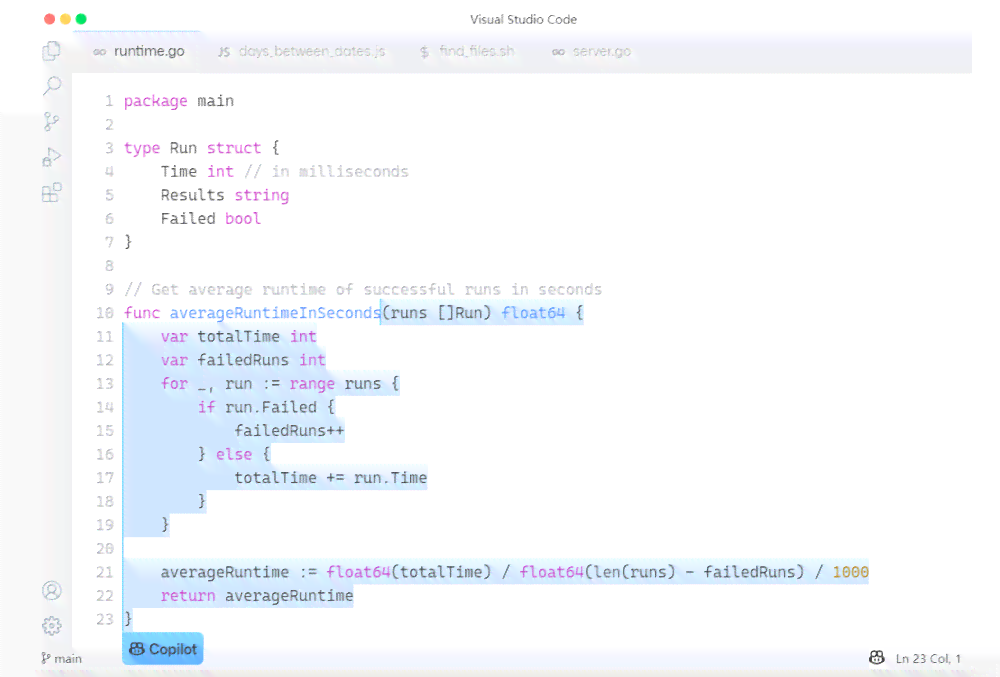Click the branch icon next to main
The width and height of the screenshot is (1000, 677).
click(x=45, y=659)
